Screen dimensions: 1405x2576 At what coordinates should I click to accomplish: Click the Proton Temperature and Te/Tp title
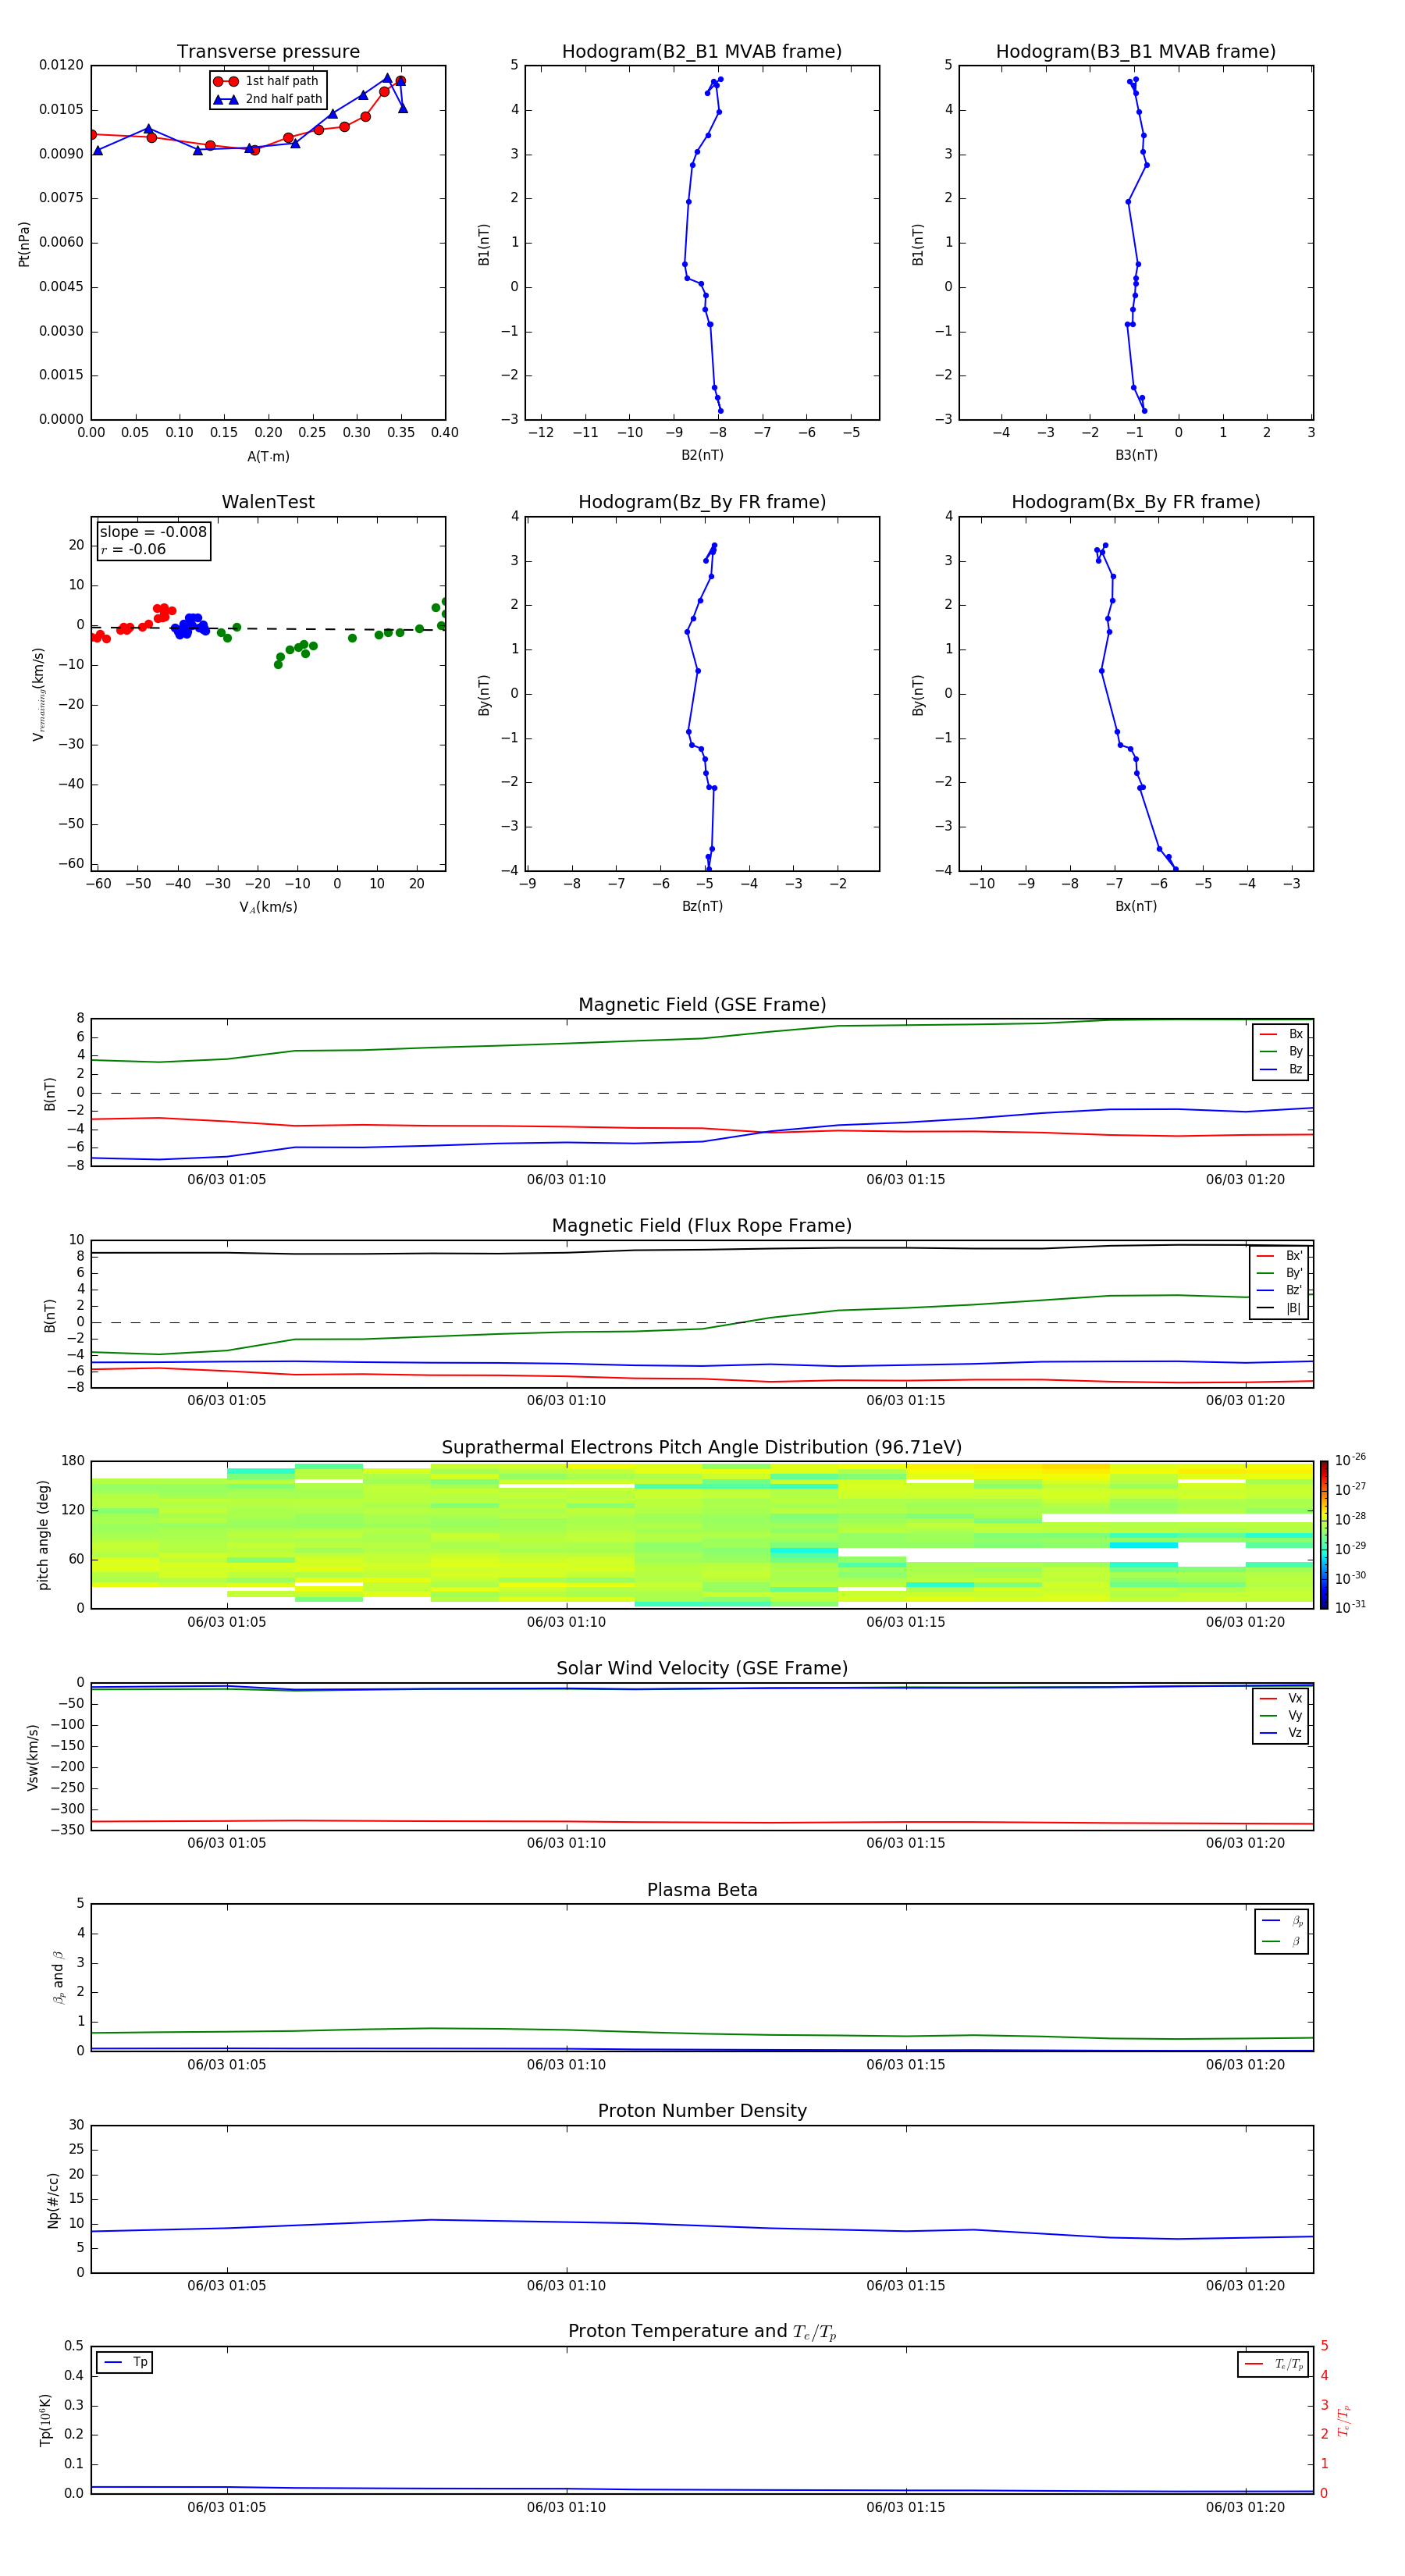click(702, 2332)
